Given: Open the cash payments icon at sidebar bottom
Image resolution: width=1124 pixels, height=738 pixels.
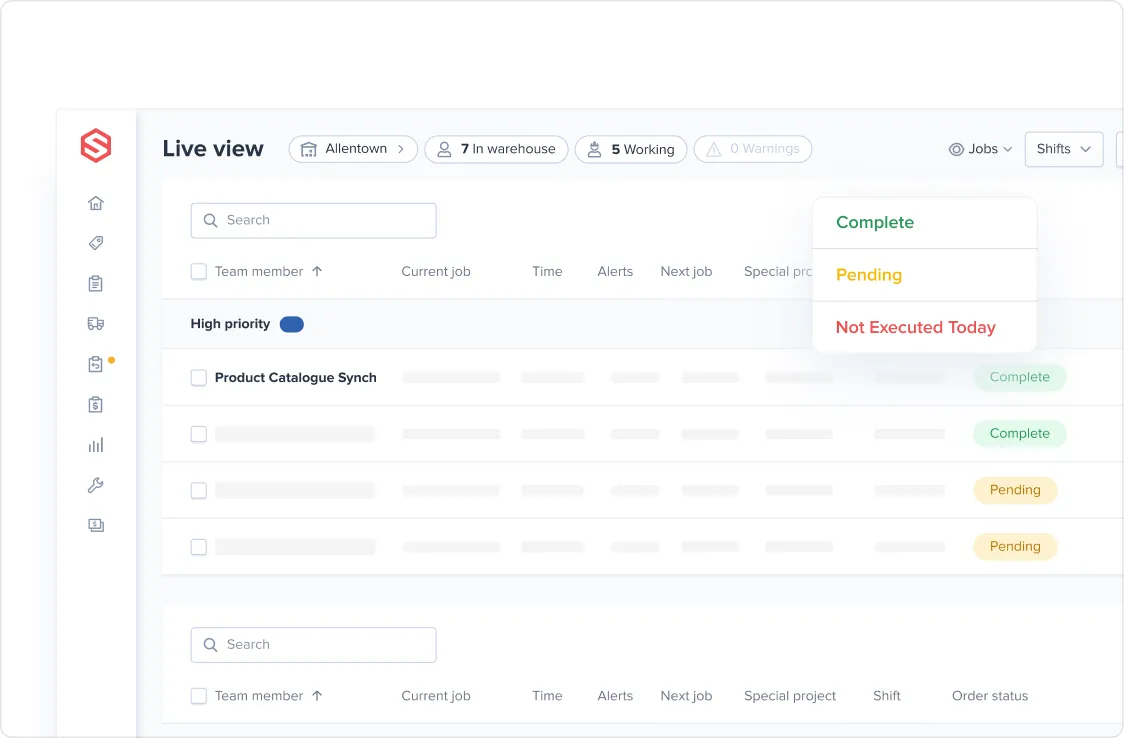Looking at the screenshot, I should click(x=96, y=525).
